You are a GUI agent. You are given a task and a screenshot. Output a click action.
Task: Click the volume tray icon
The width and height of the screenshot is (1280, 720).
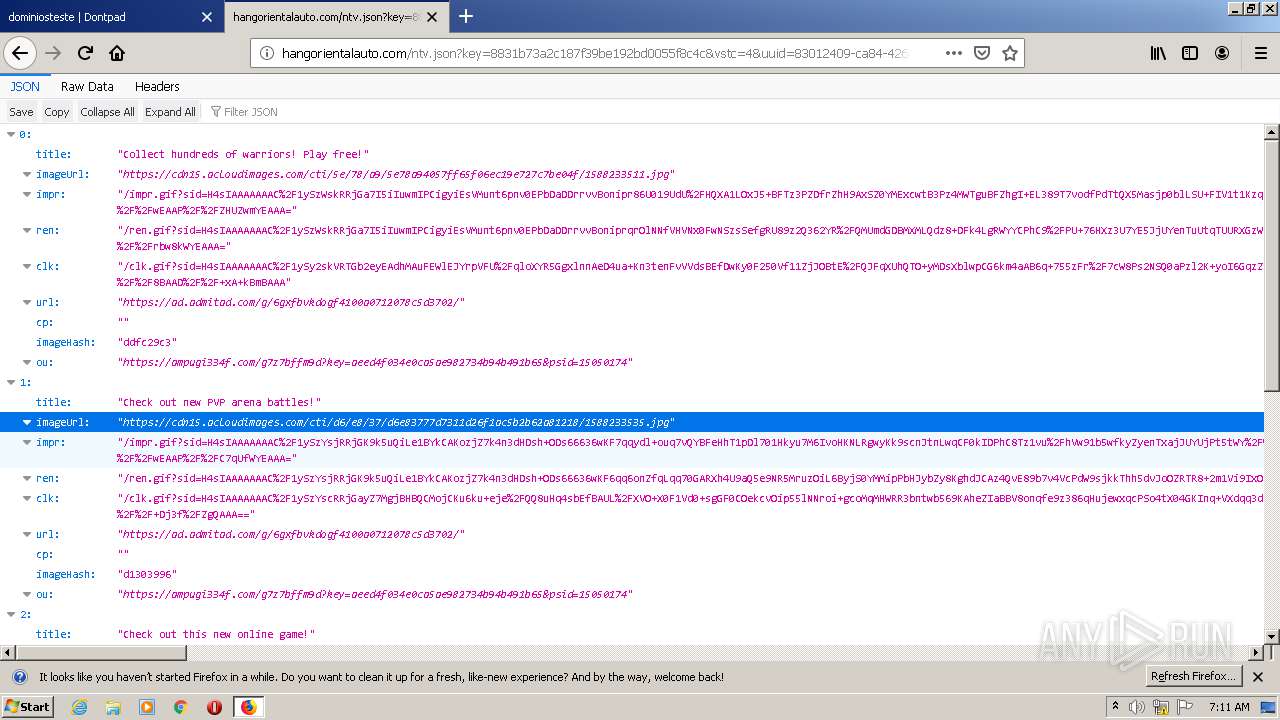point(1137,707)
